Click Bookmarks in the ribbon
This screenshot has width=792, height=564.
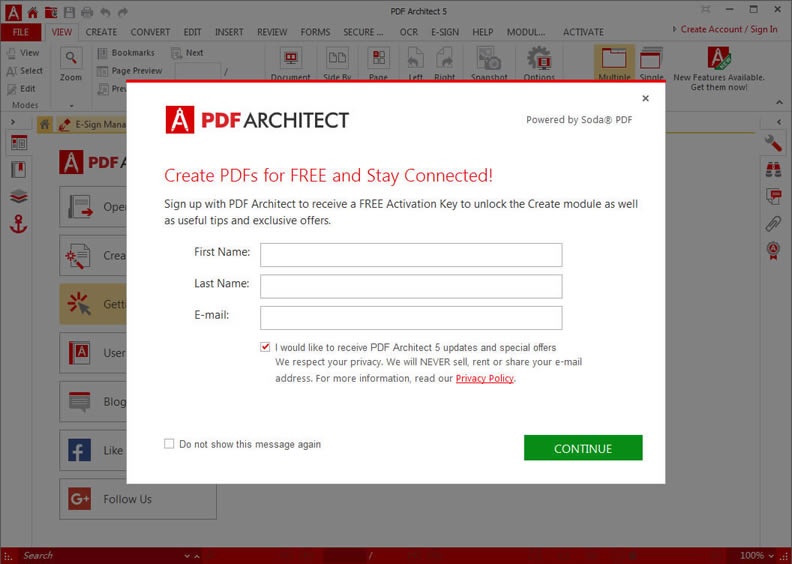click(126, 53)
